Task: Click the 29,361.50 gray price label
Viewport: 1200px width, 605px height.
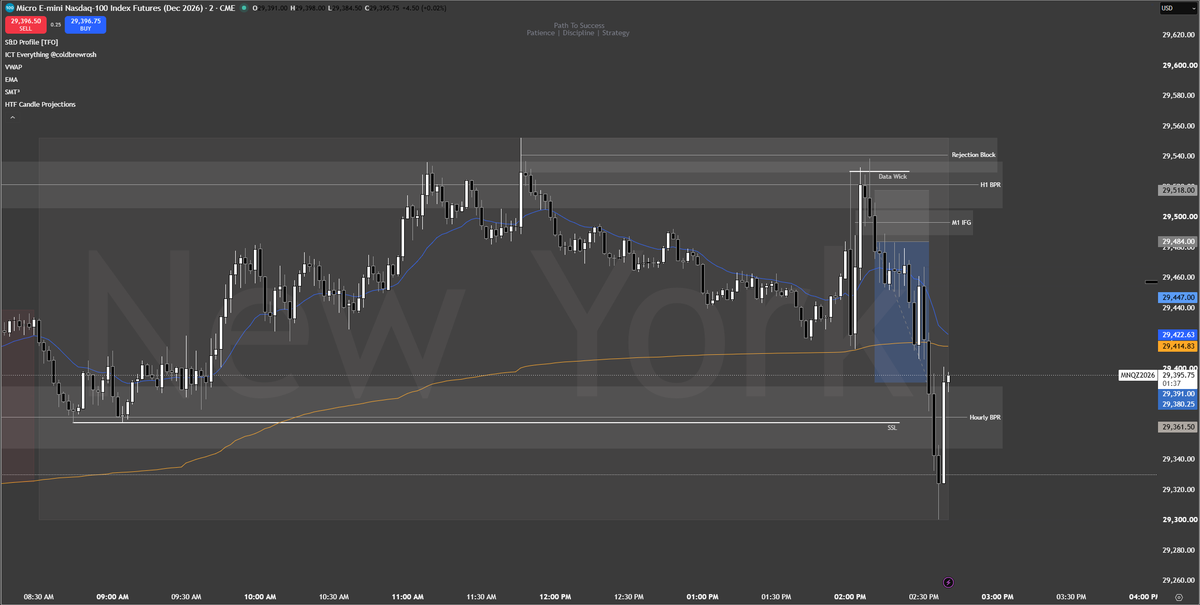Action: [1178, 427]
